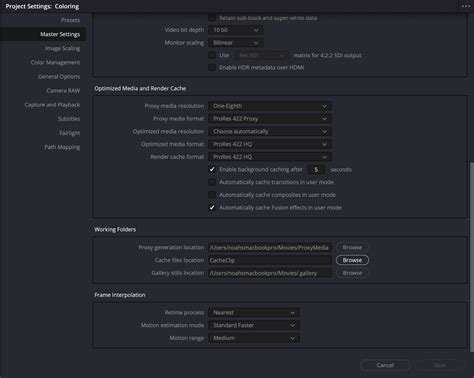
Task: Open the three-dot options menu
Action: tap(466, 6)
